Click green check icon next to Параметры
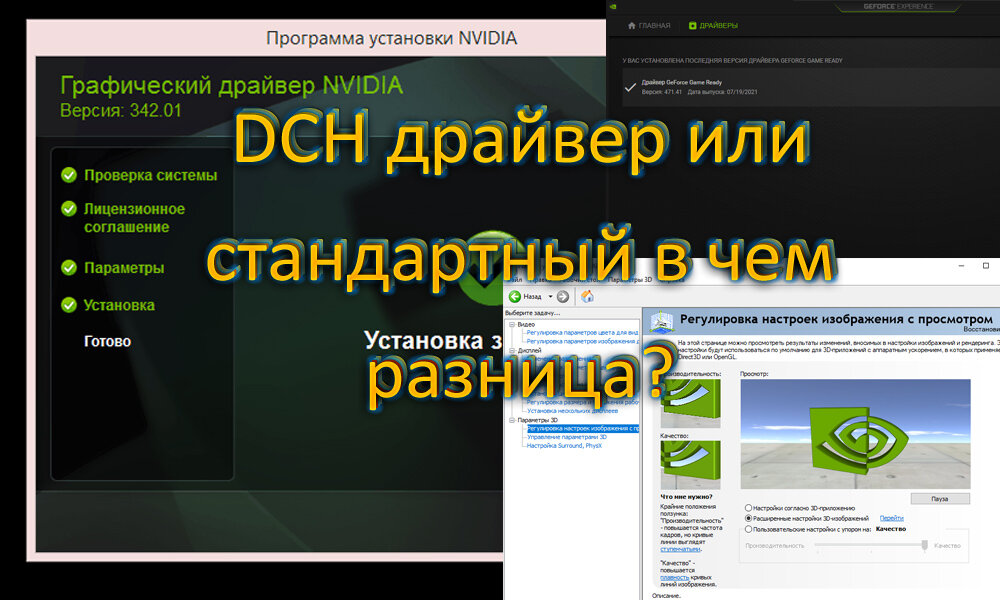The width and height of the screenshot is (1000, 600). 69,268
